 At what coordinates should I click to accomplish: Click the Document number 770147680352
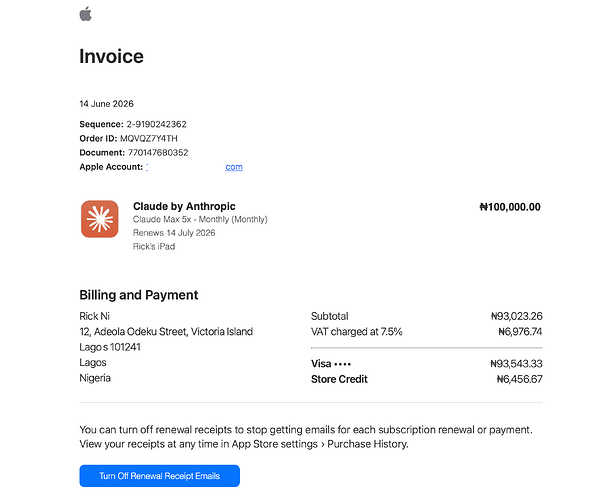[x=158, y=152]
